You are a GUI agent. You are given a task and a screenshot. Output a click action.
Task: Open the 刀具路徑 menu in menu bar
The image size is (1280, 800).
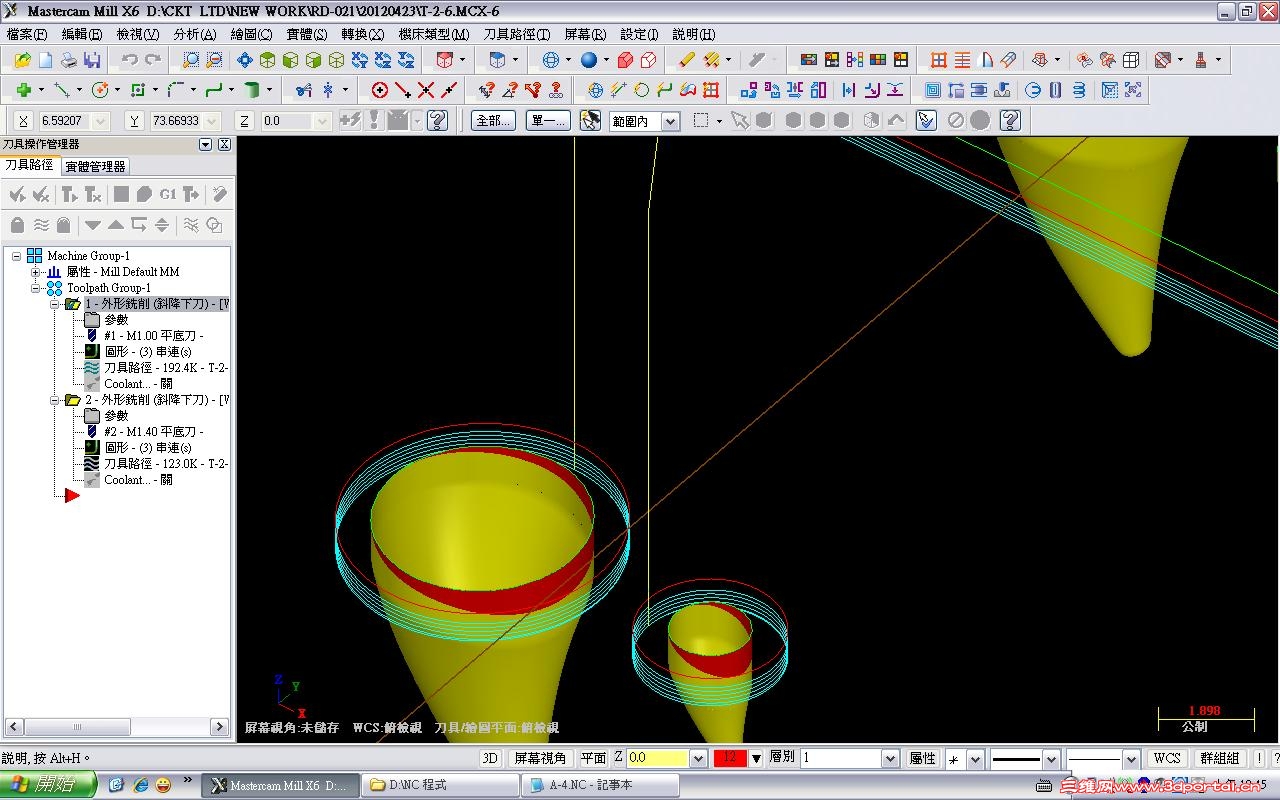(516, 34)
